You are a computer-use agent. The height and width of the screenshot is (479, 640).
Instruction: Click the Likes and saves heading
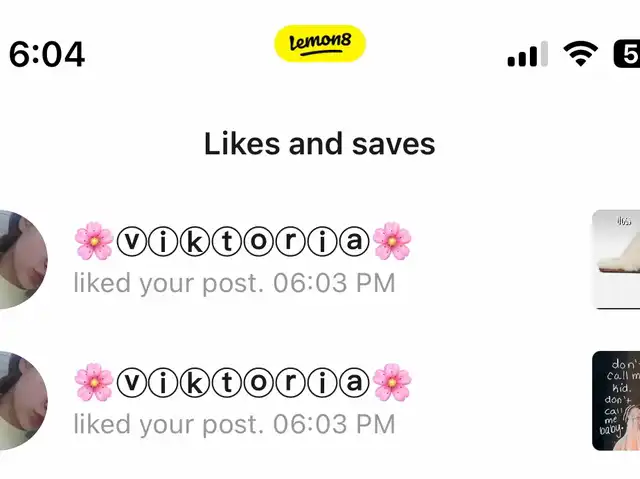320,144
